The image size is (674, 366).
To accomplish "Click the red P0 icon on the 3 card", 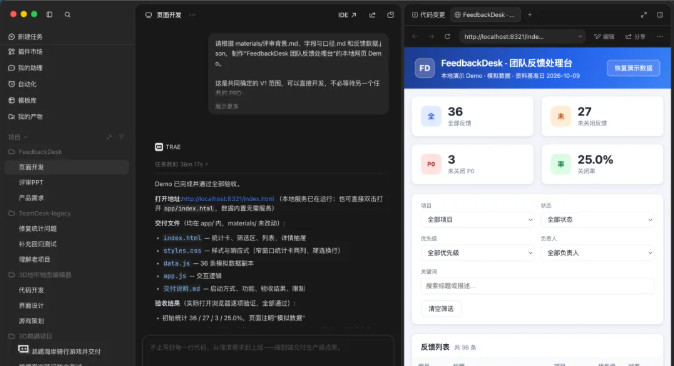I will point(431,164).
